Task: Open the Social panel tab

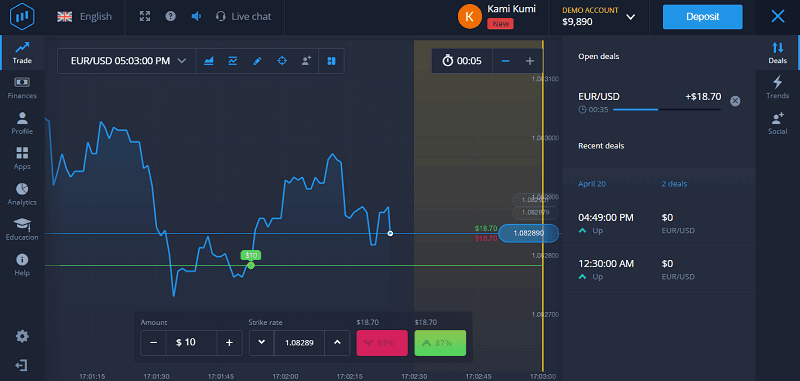Action: click(778, 123)
